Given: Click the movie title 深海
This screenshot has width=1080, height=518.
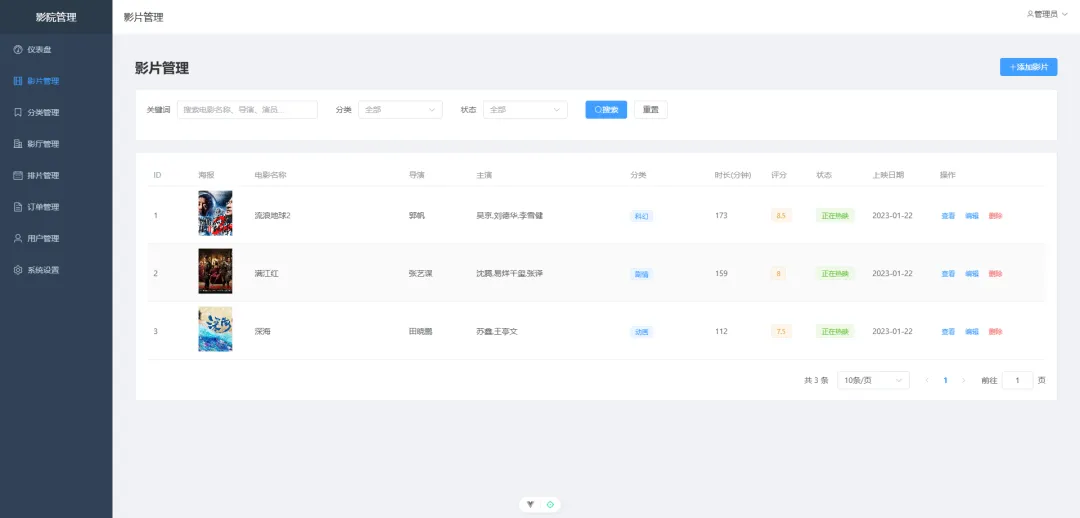Looking at the screenshot, I should pyautogui.click(x=262, y=331).
